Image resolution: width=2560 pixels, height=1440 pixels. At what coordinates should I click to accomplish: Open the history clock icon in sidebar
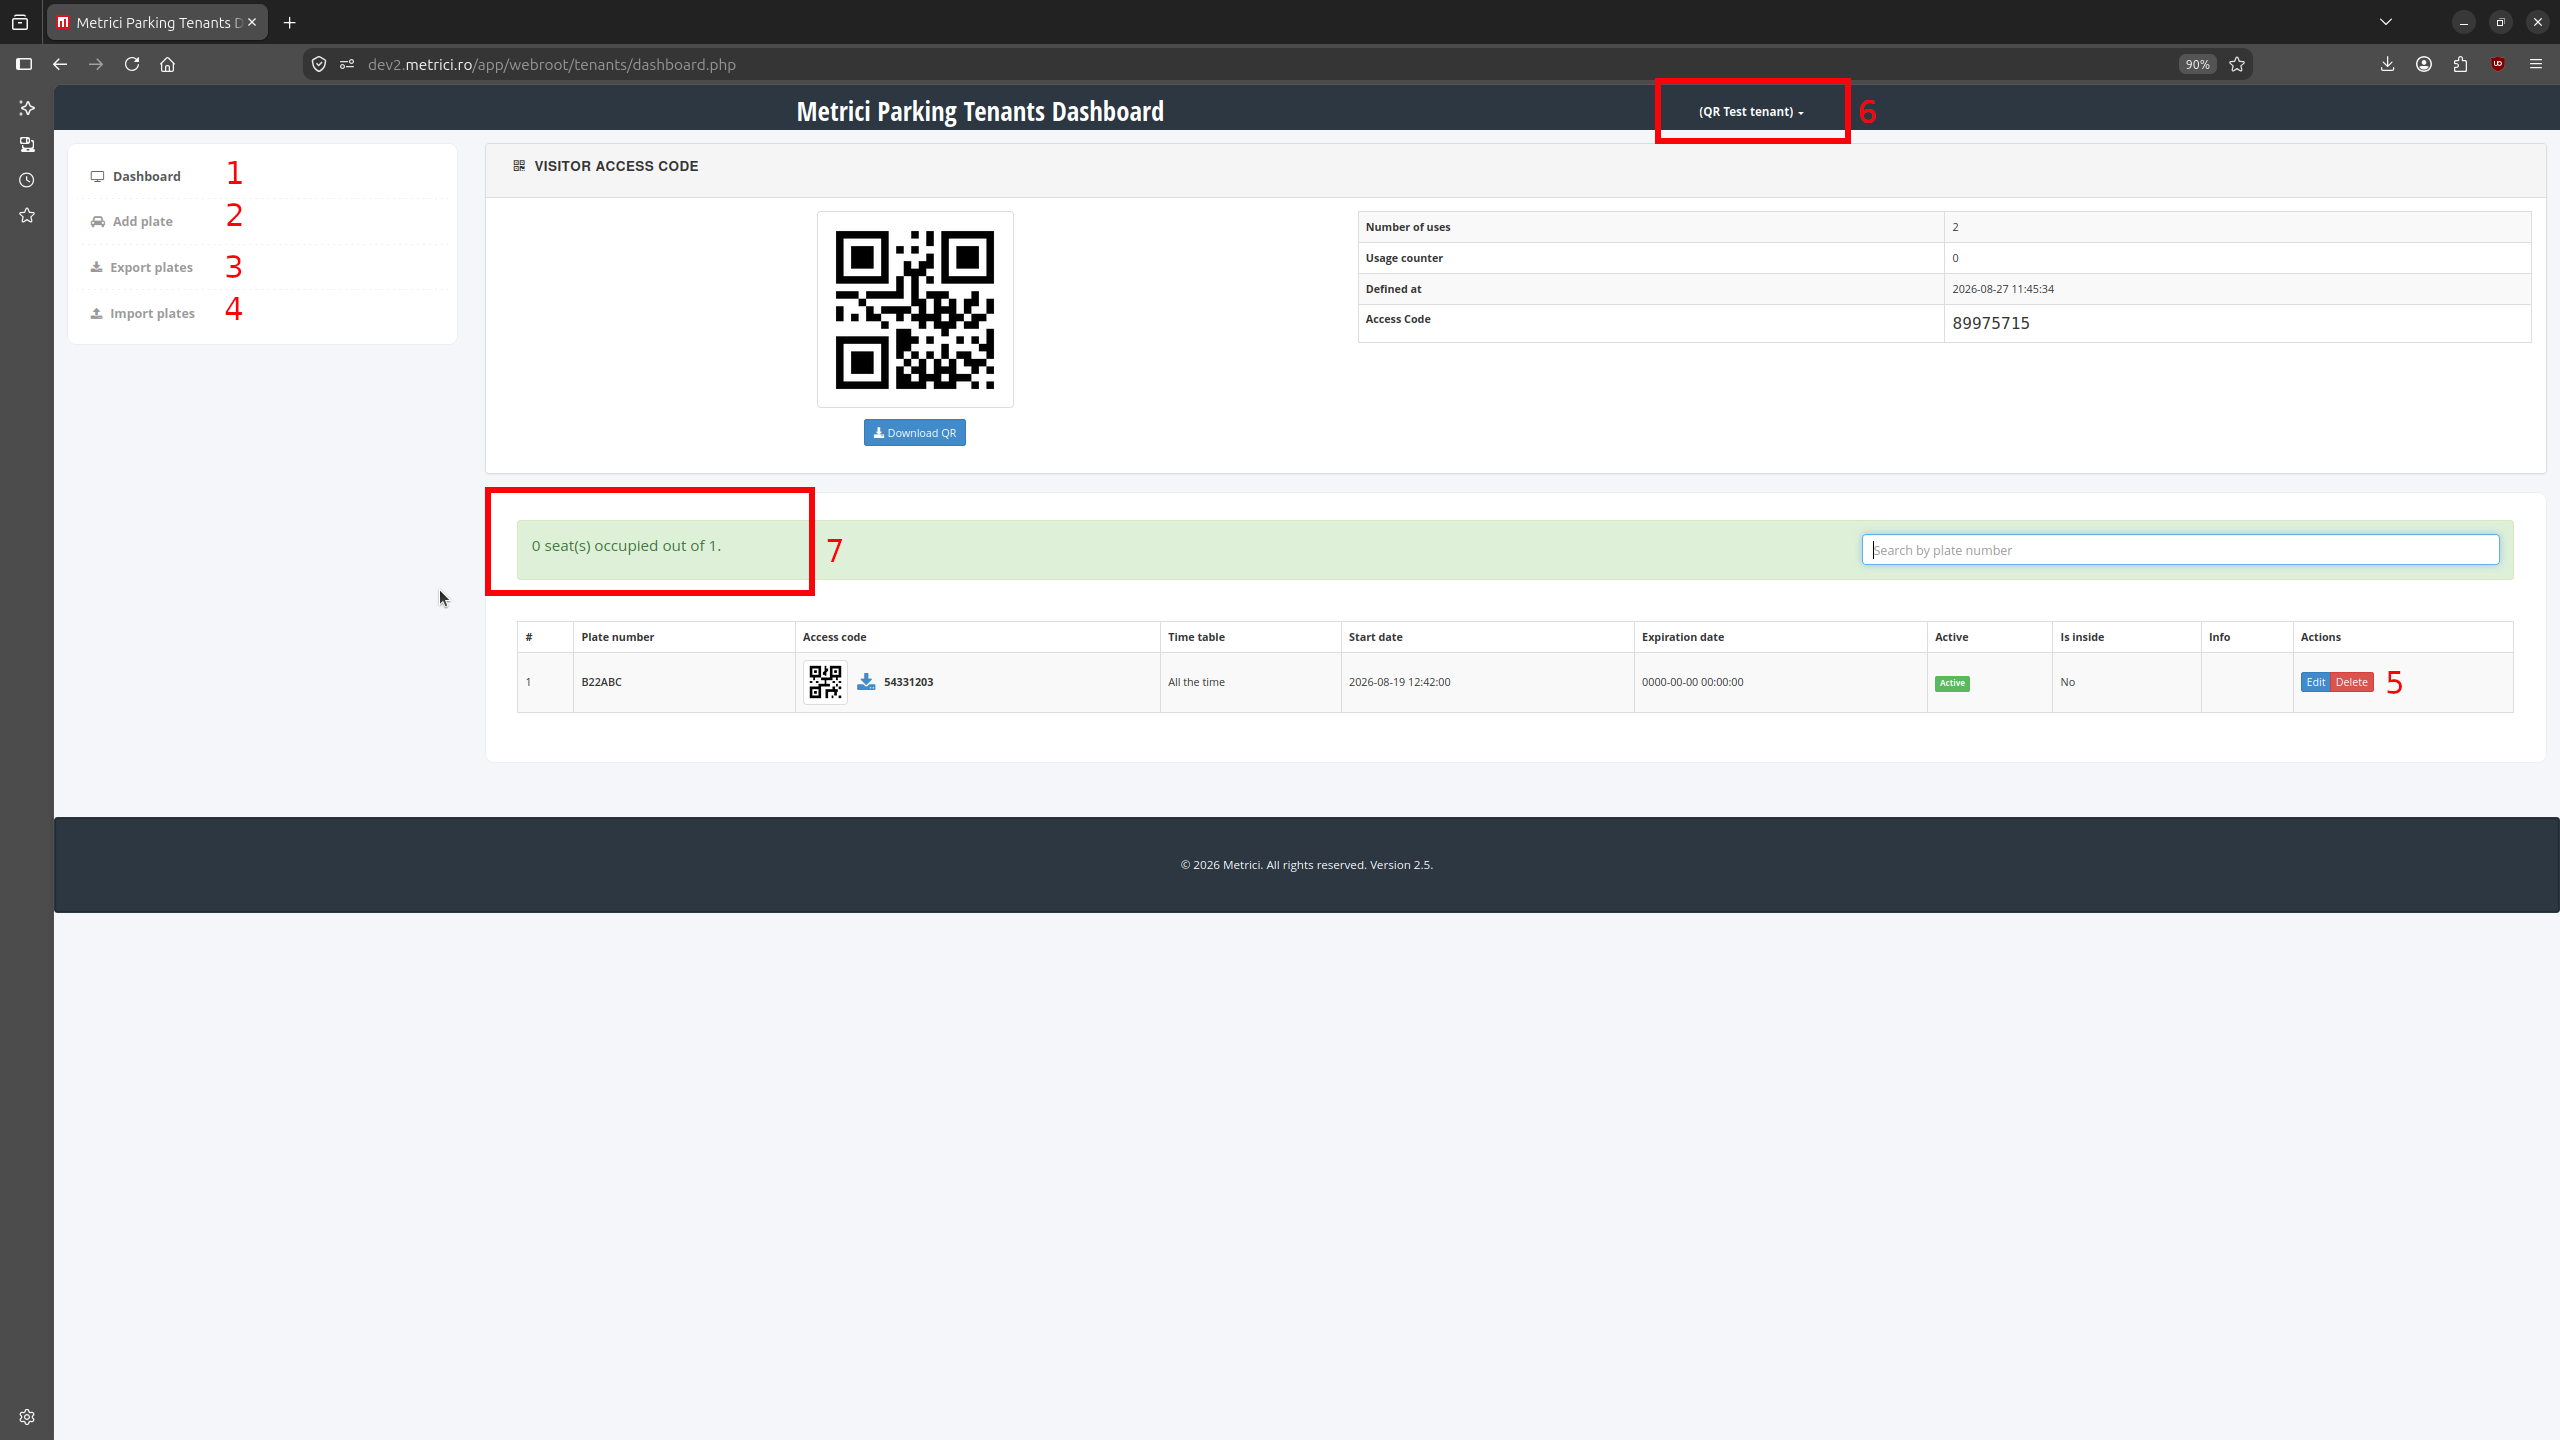pos(27,180)
